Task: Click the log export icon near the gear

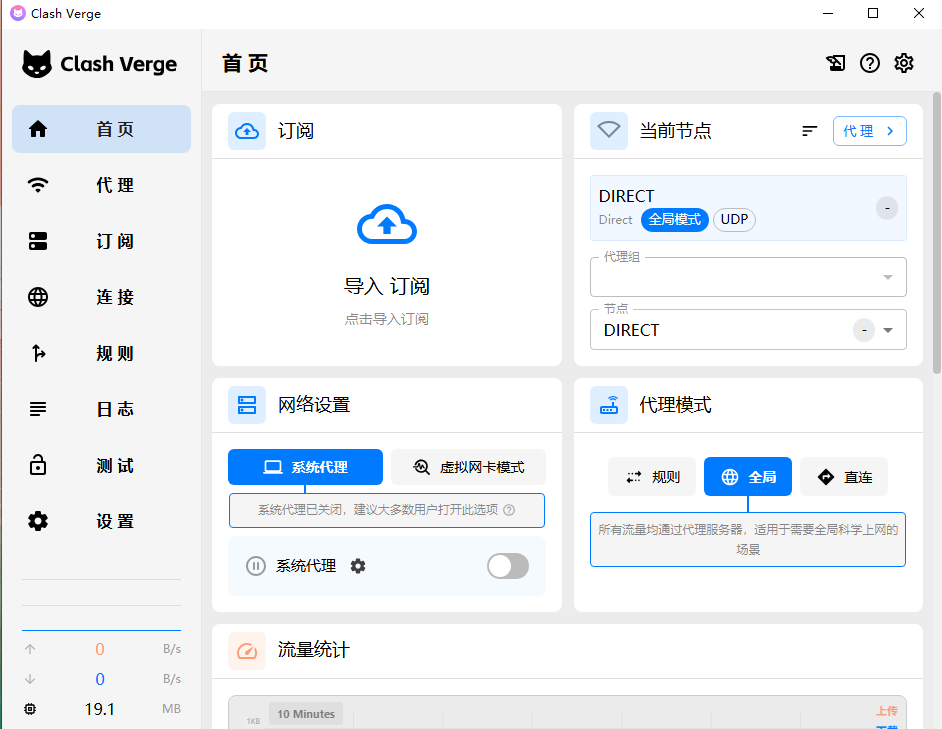Action: [835, 62]
